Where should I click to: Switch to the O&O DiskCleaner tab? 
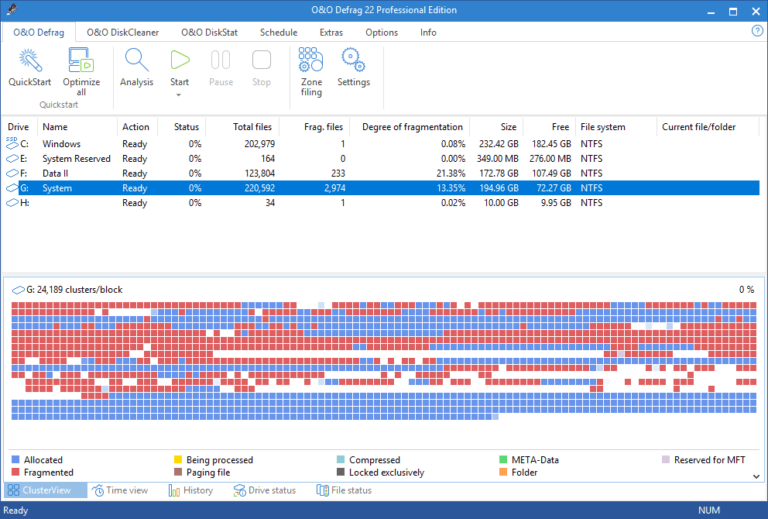(x=122, y=32)
